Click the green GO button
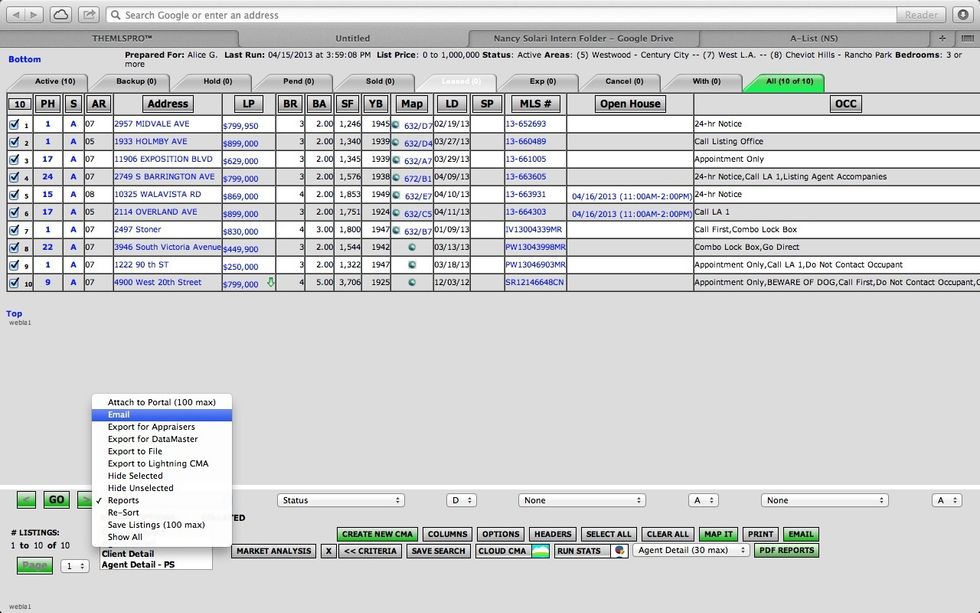 click(56, 500)
